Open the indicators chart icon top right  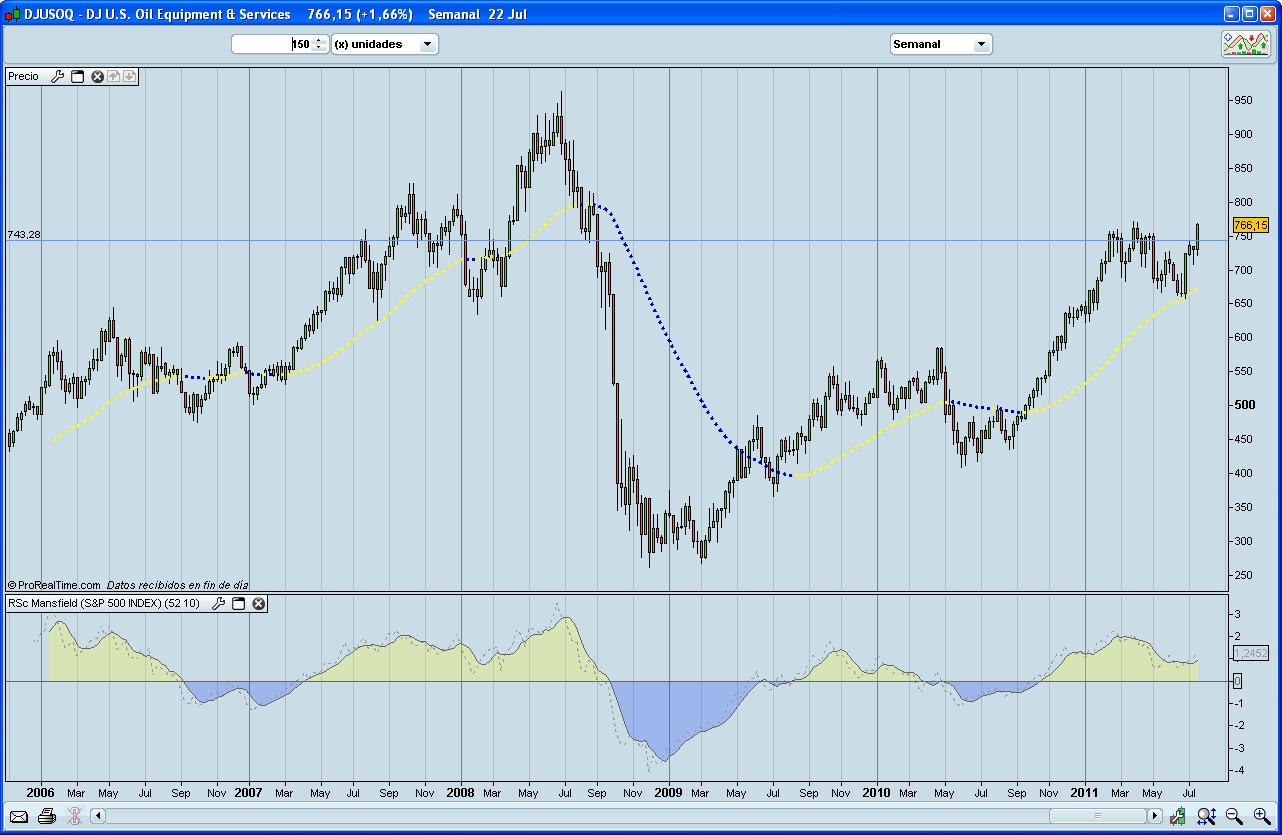point(1245,43)
